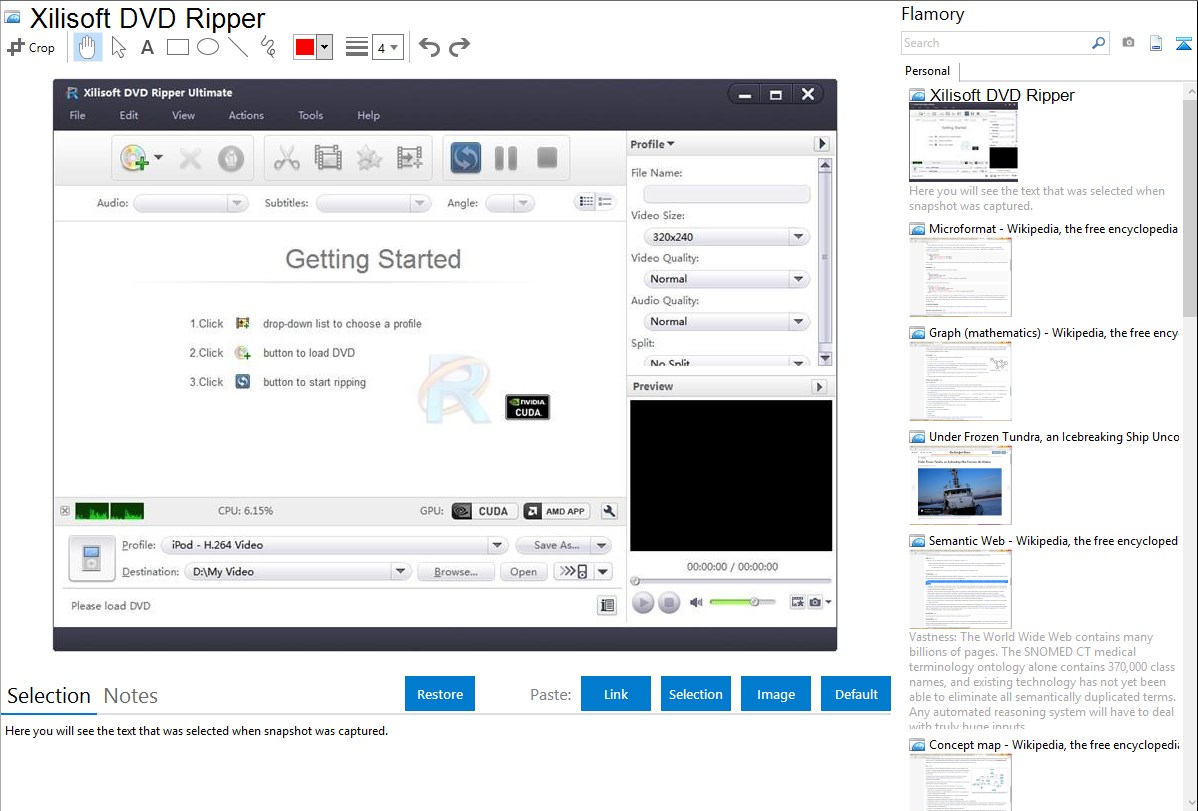Screen dimensions: 1198x811
Task: Open the film strip edit icon
Action: [328, 158]
